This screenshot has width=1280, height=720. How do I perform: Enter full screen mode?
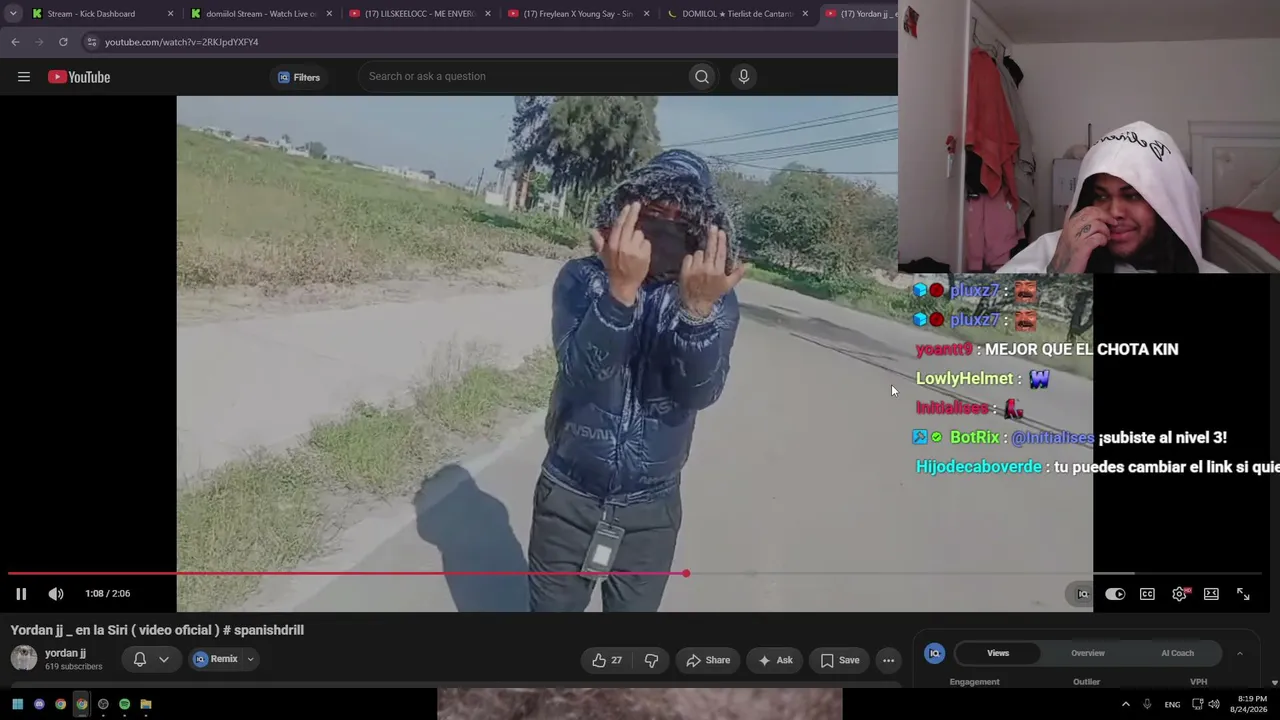pos(1243,594)
